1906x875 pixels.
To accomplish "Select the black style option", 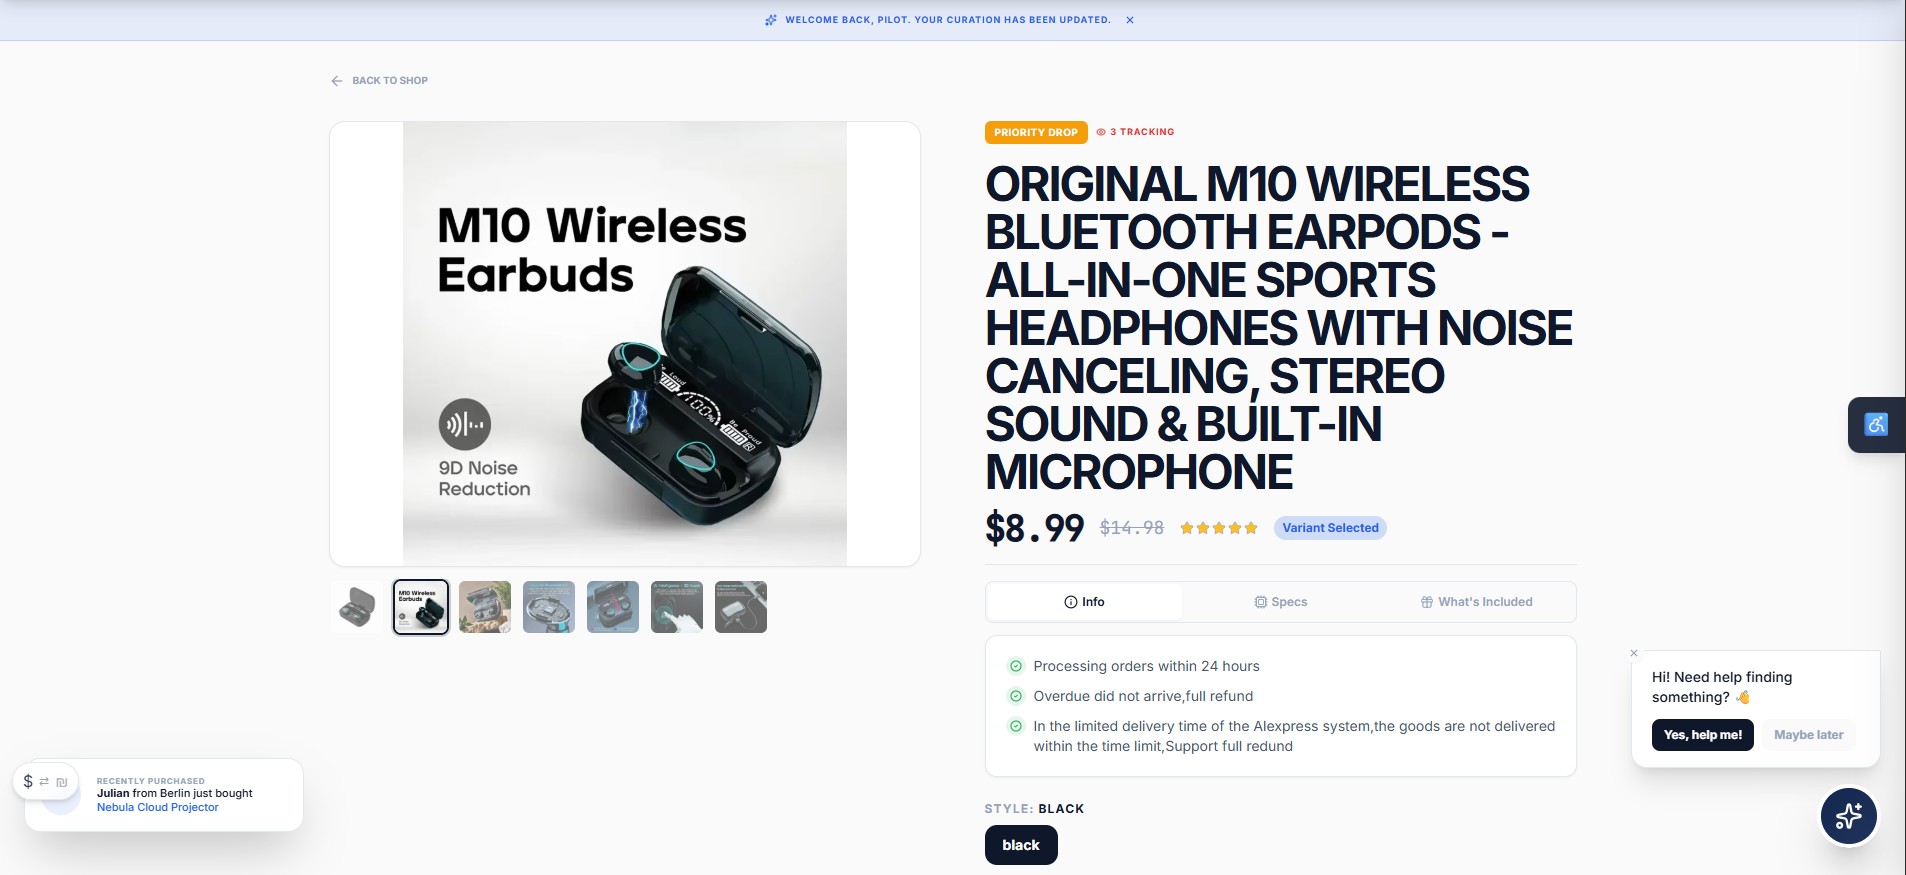I will click(1021, 845).
